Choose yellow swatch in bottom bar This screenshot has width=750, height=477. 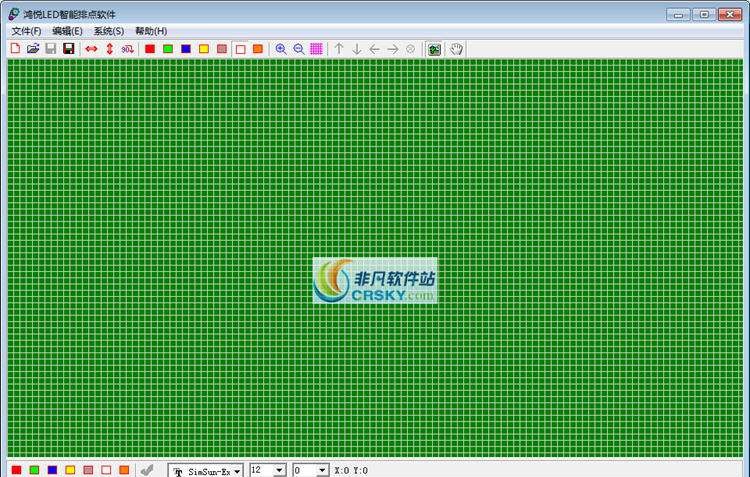[70, 470]
